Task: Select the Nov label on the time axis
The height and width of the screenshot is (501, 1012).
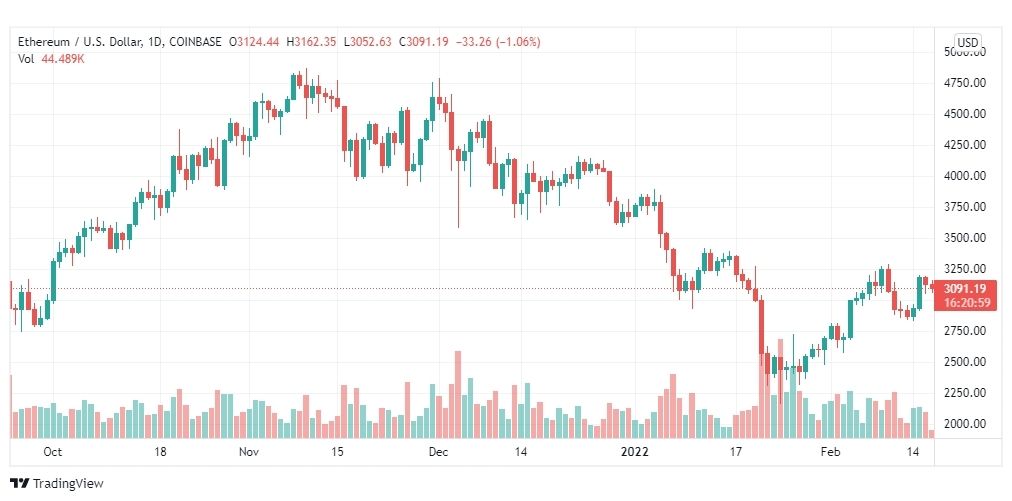Action: (x=248, y=452)
